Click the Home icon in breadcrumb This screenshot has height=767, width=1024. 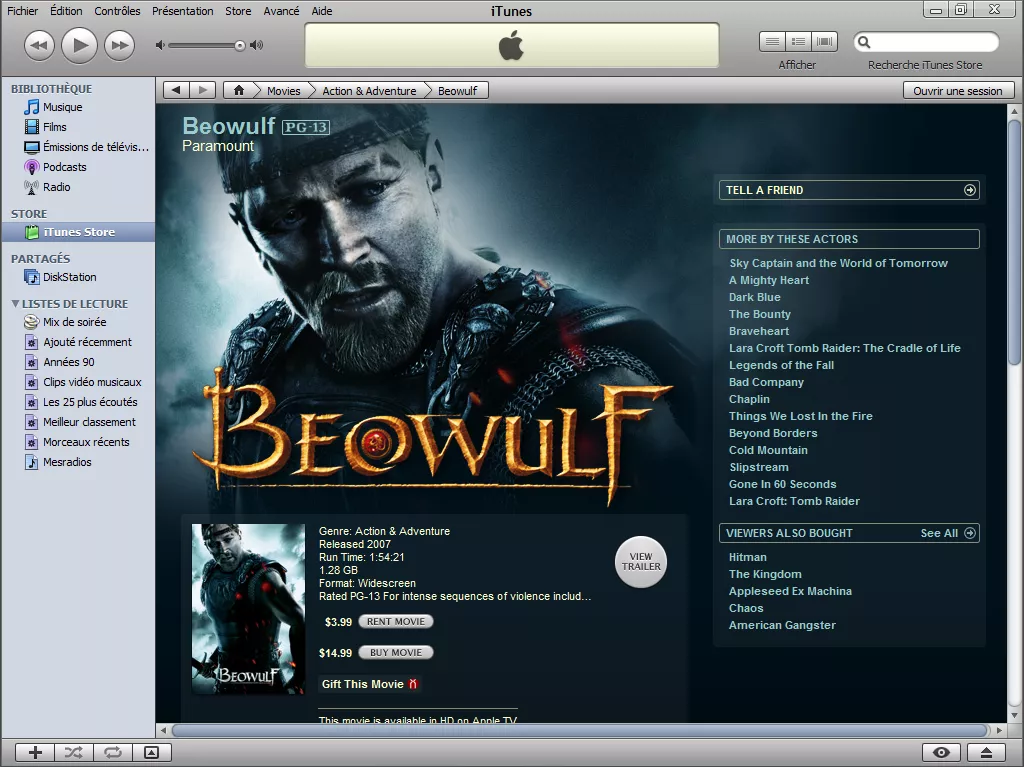point(239,90)
